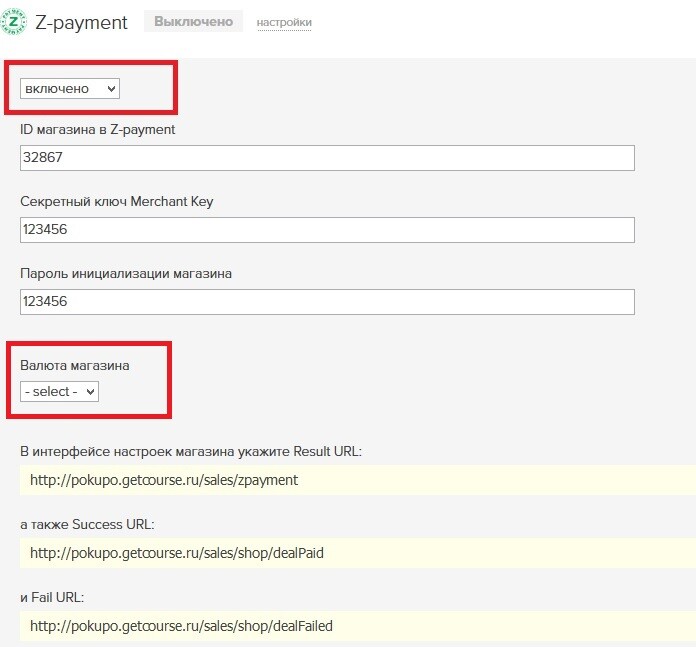The width and height of the screenshot is (696, 647).
Task: Click the Выключено status badge
Action: pos(193,21)
